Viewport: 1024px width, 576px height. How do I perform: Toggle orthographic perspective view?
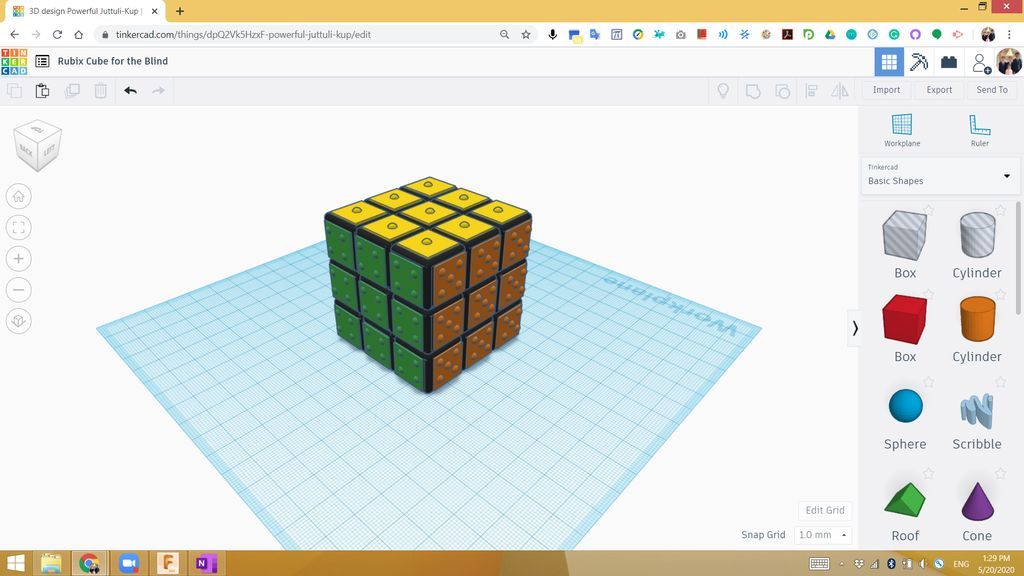coord(18,321)
